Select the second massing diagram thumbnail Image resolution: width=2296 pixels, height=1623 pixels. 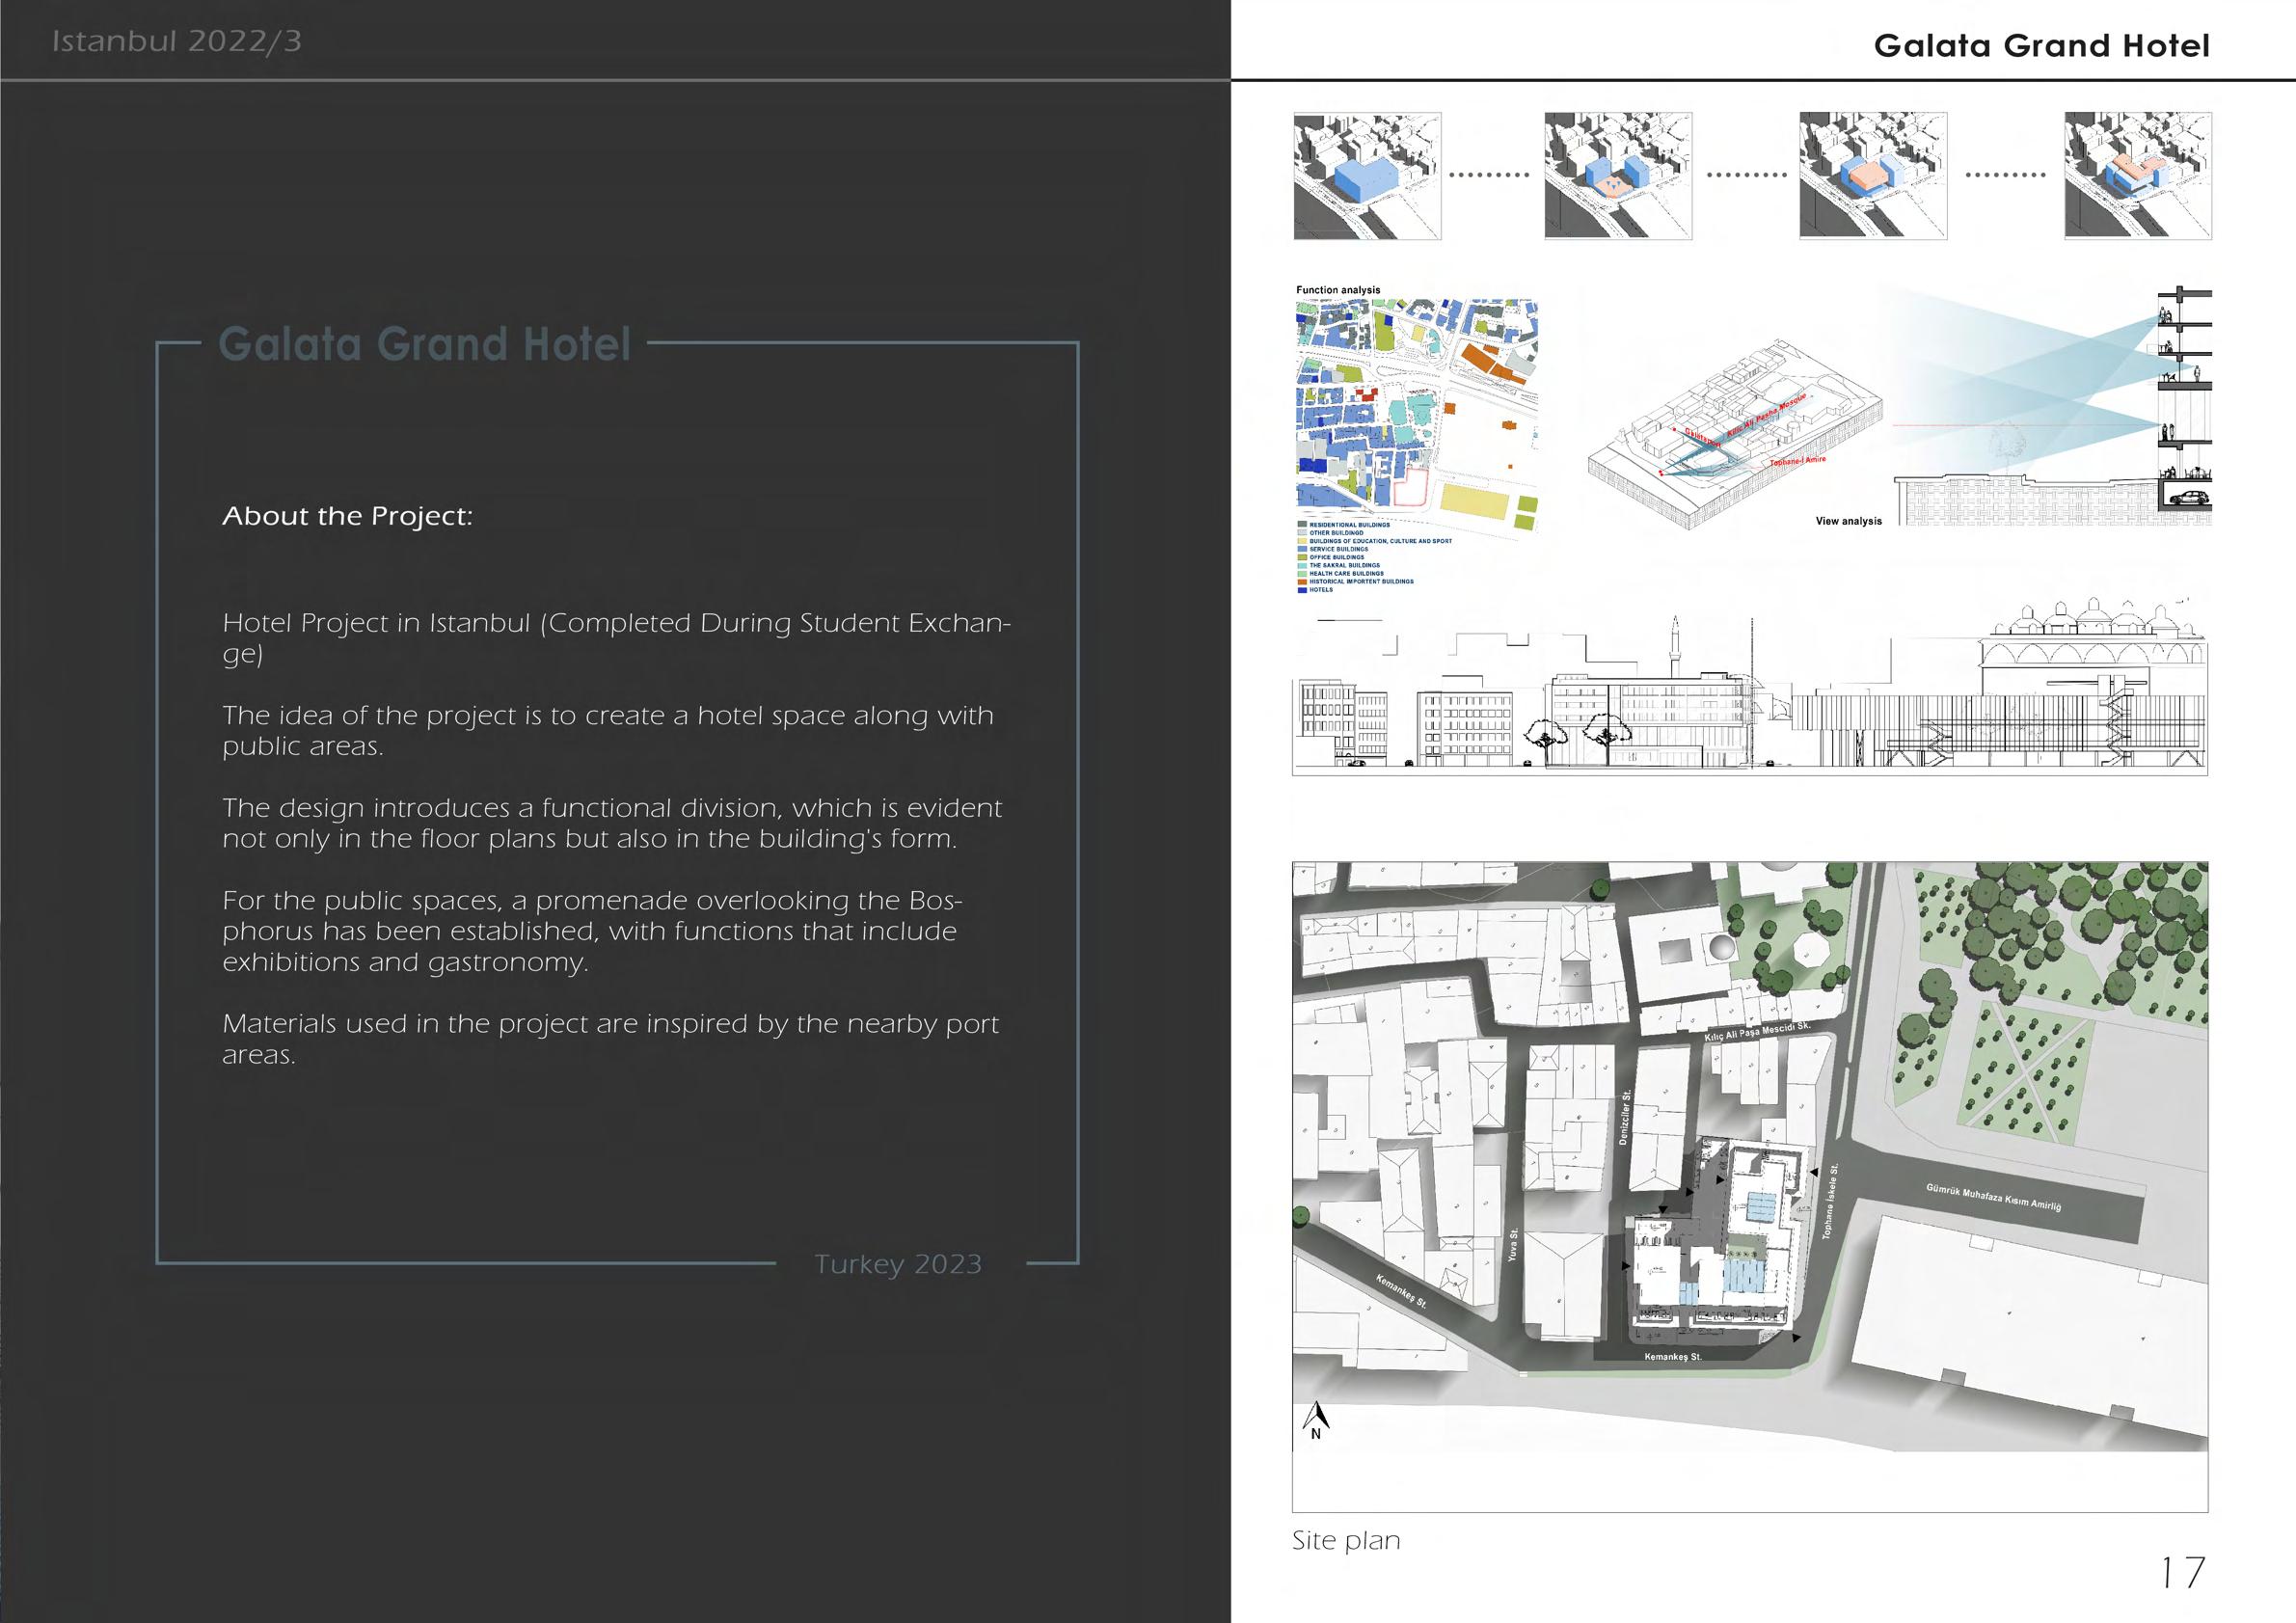click(x=1618, y=176)
